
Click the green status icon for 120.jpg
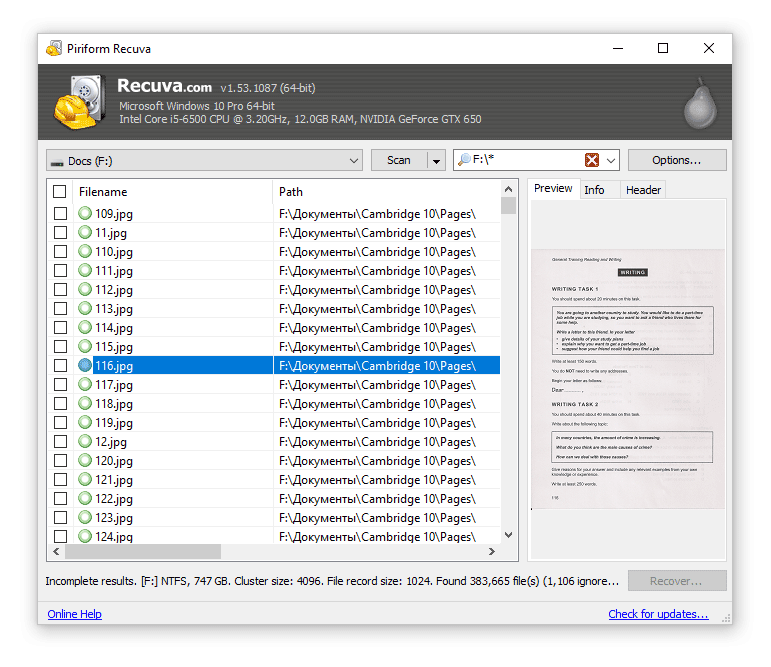[85, 460]
